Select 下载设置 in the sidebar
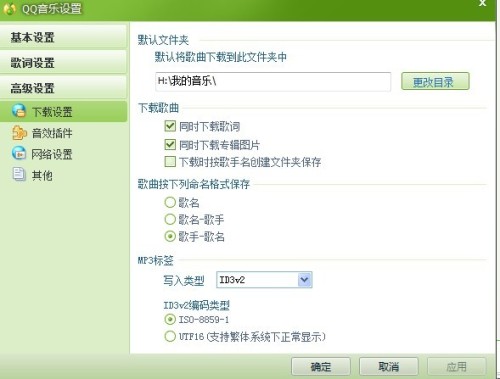500x379 pixels. (63, 111)
